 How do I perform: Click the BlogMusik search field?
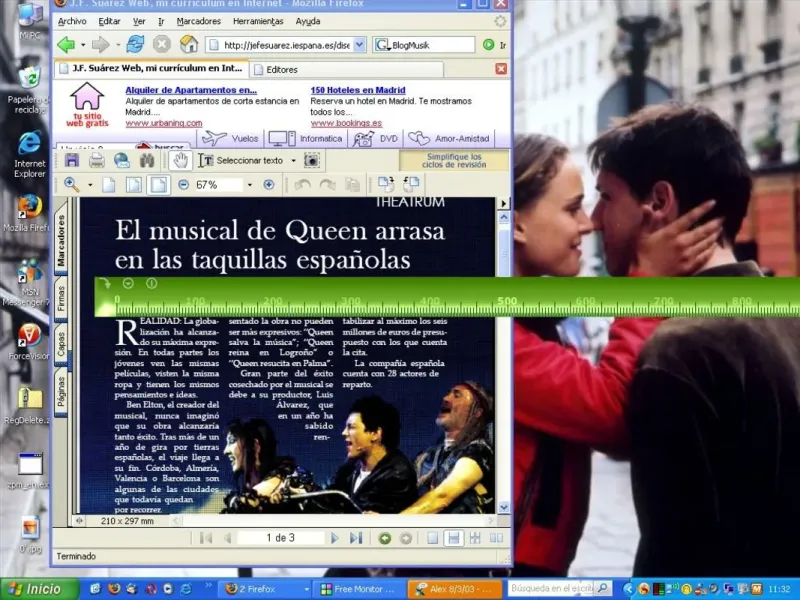tap(431, 45)
